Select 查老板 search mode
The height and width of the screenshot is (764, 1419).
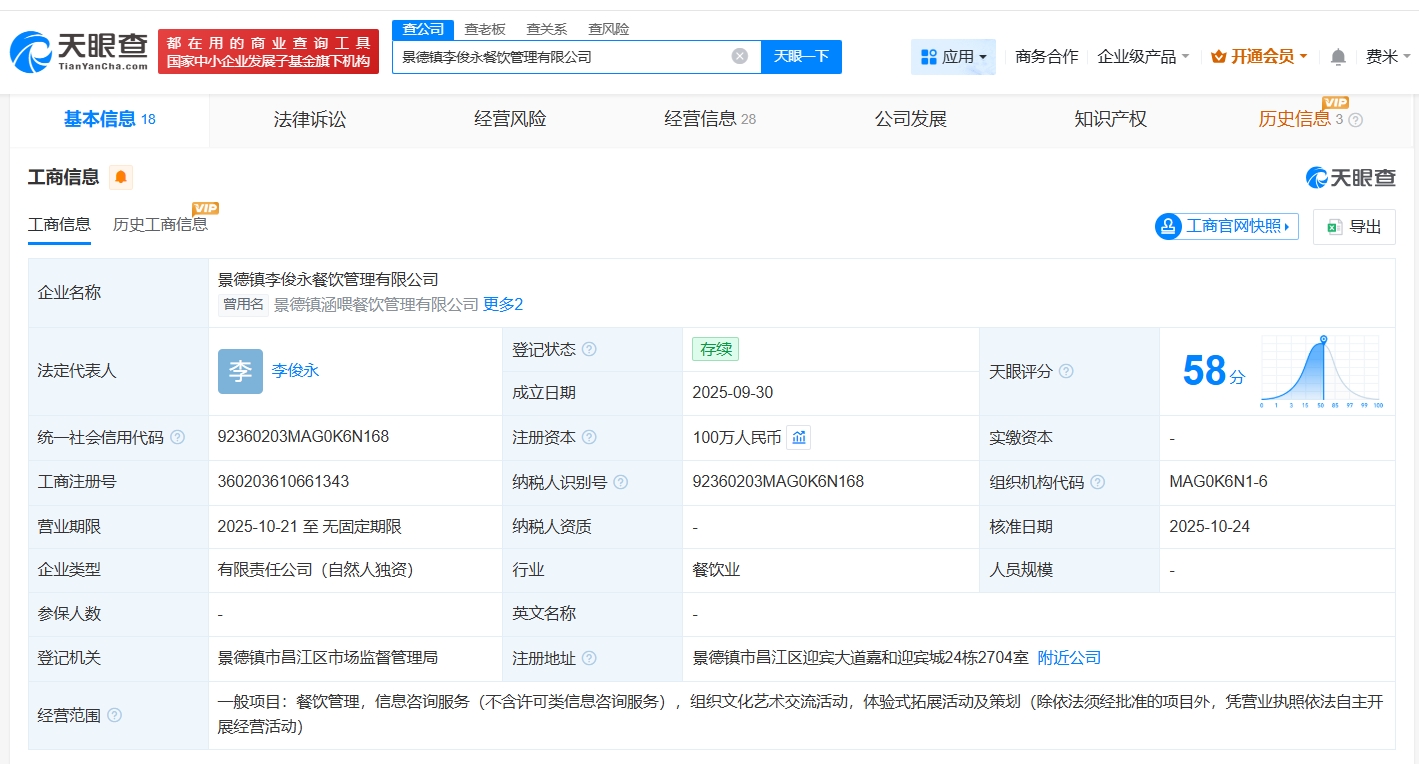[485, 29]
